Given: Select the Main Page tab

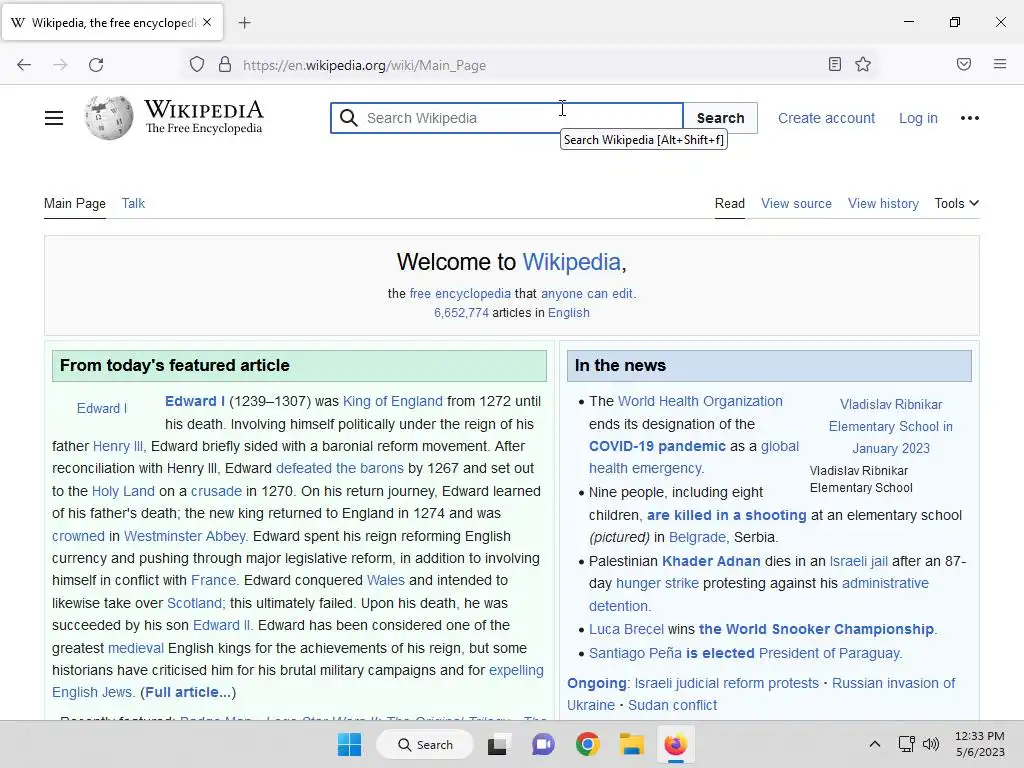Looking at the screenshot, I should coord(74,203).
